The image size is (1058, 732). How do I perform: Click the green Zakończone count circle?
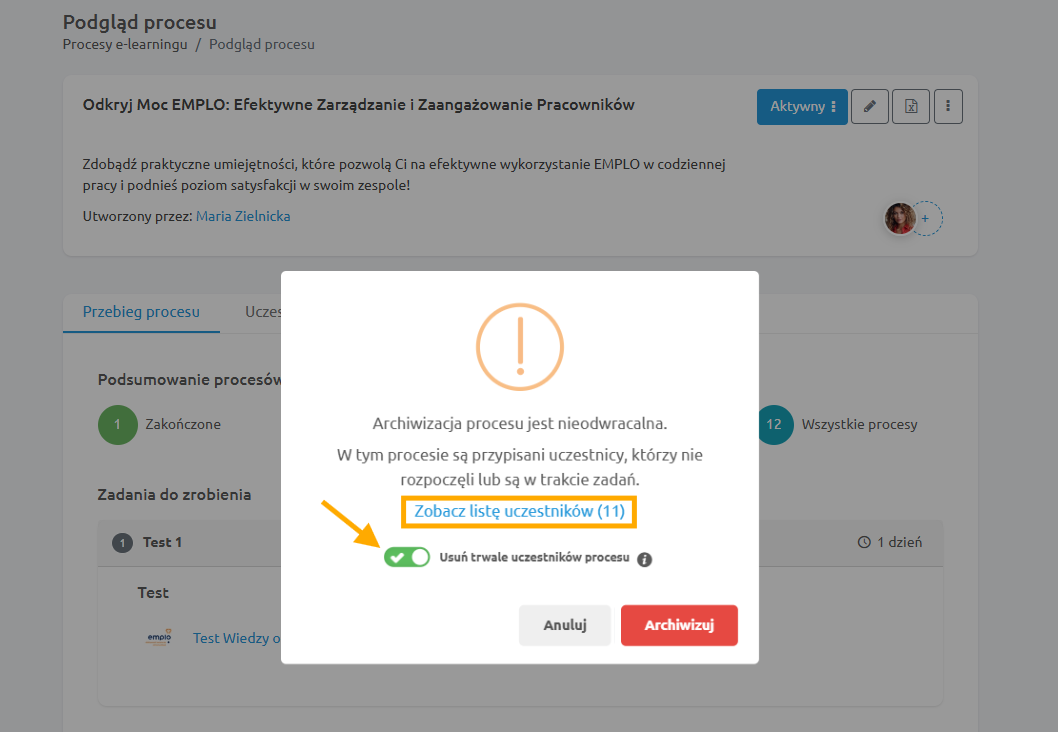pyautogui.click(x=117, y=424)
